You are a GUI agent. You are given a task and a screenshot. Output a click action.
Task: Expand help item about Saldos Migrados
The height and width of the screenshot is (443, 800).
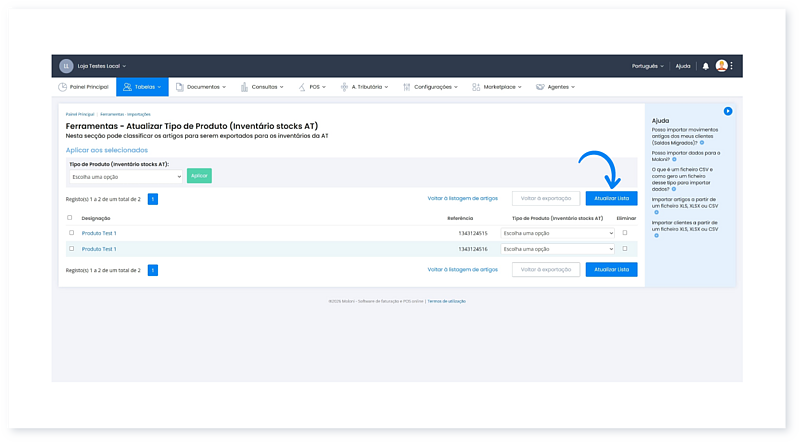[x=702, y=143]
